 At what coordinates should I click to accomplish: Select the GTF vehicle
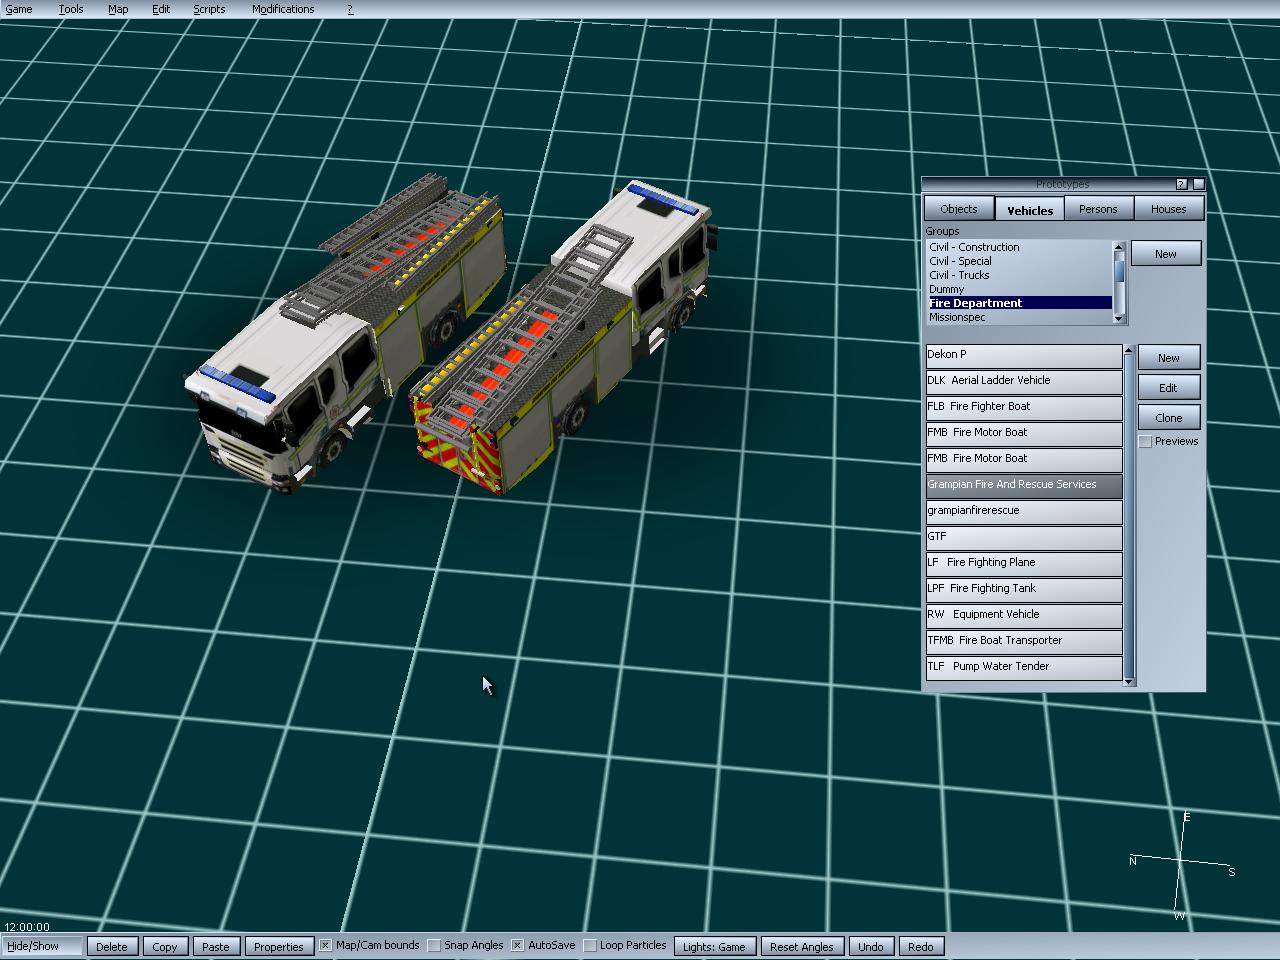(1024, 537)
